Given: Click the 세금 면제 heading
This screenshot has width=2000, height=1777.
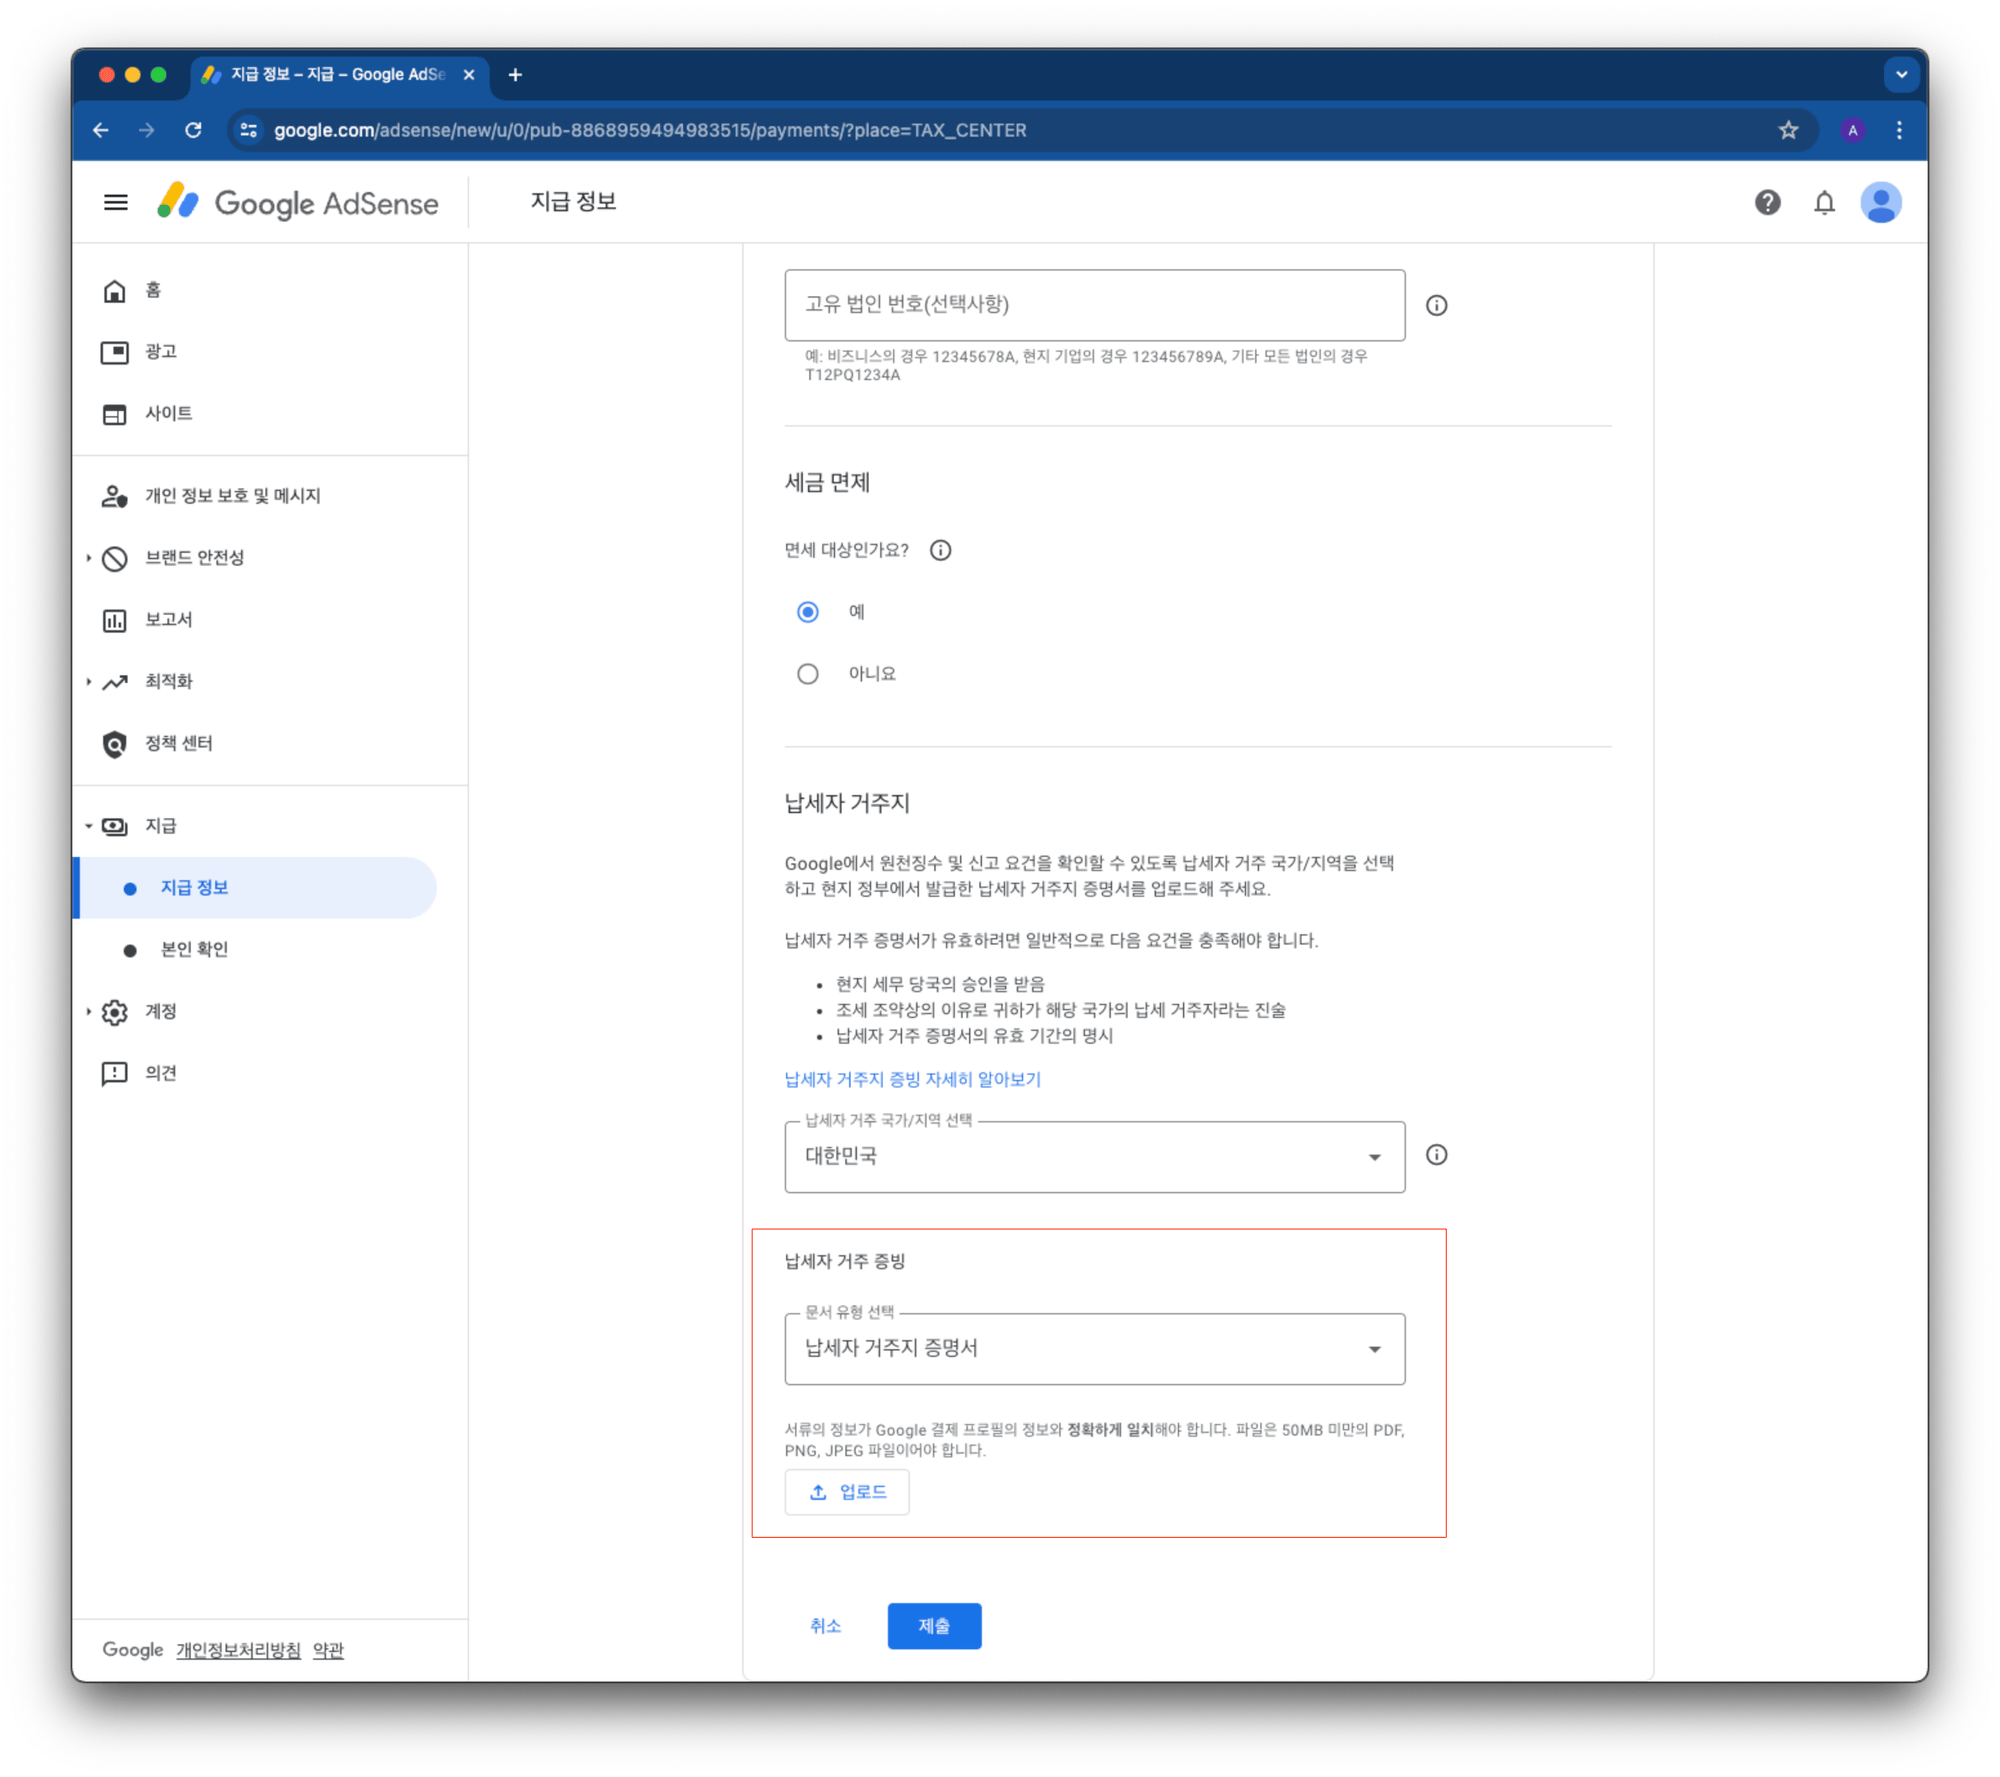Looking at the screenshot, I should pos(827,483).
